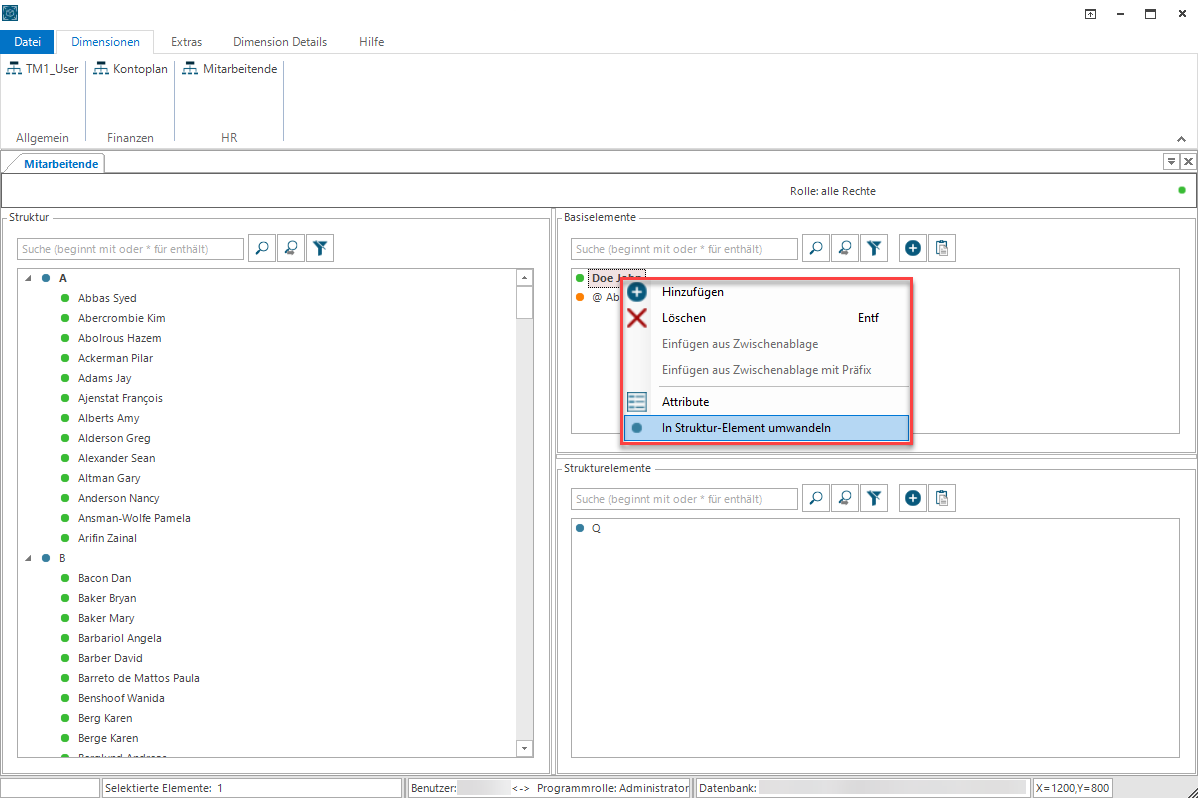1198x798 pixels.
Task: Select Alderson Greg in the tree
Action: coord(114,438)
